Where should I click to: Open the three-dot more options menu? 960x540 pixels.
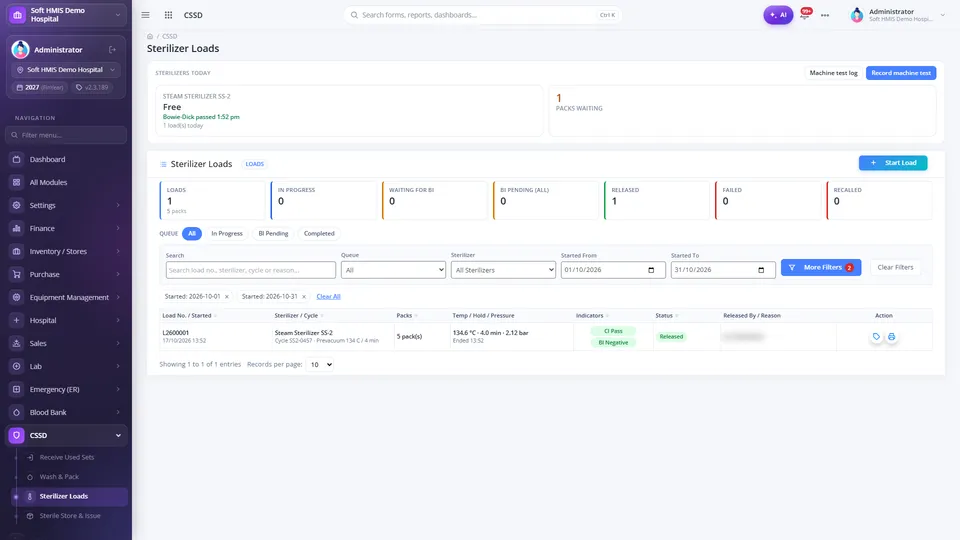click(825, 15)
